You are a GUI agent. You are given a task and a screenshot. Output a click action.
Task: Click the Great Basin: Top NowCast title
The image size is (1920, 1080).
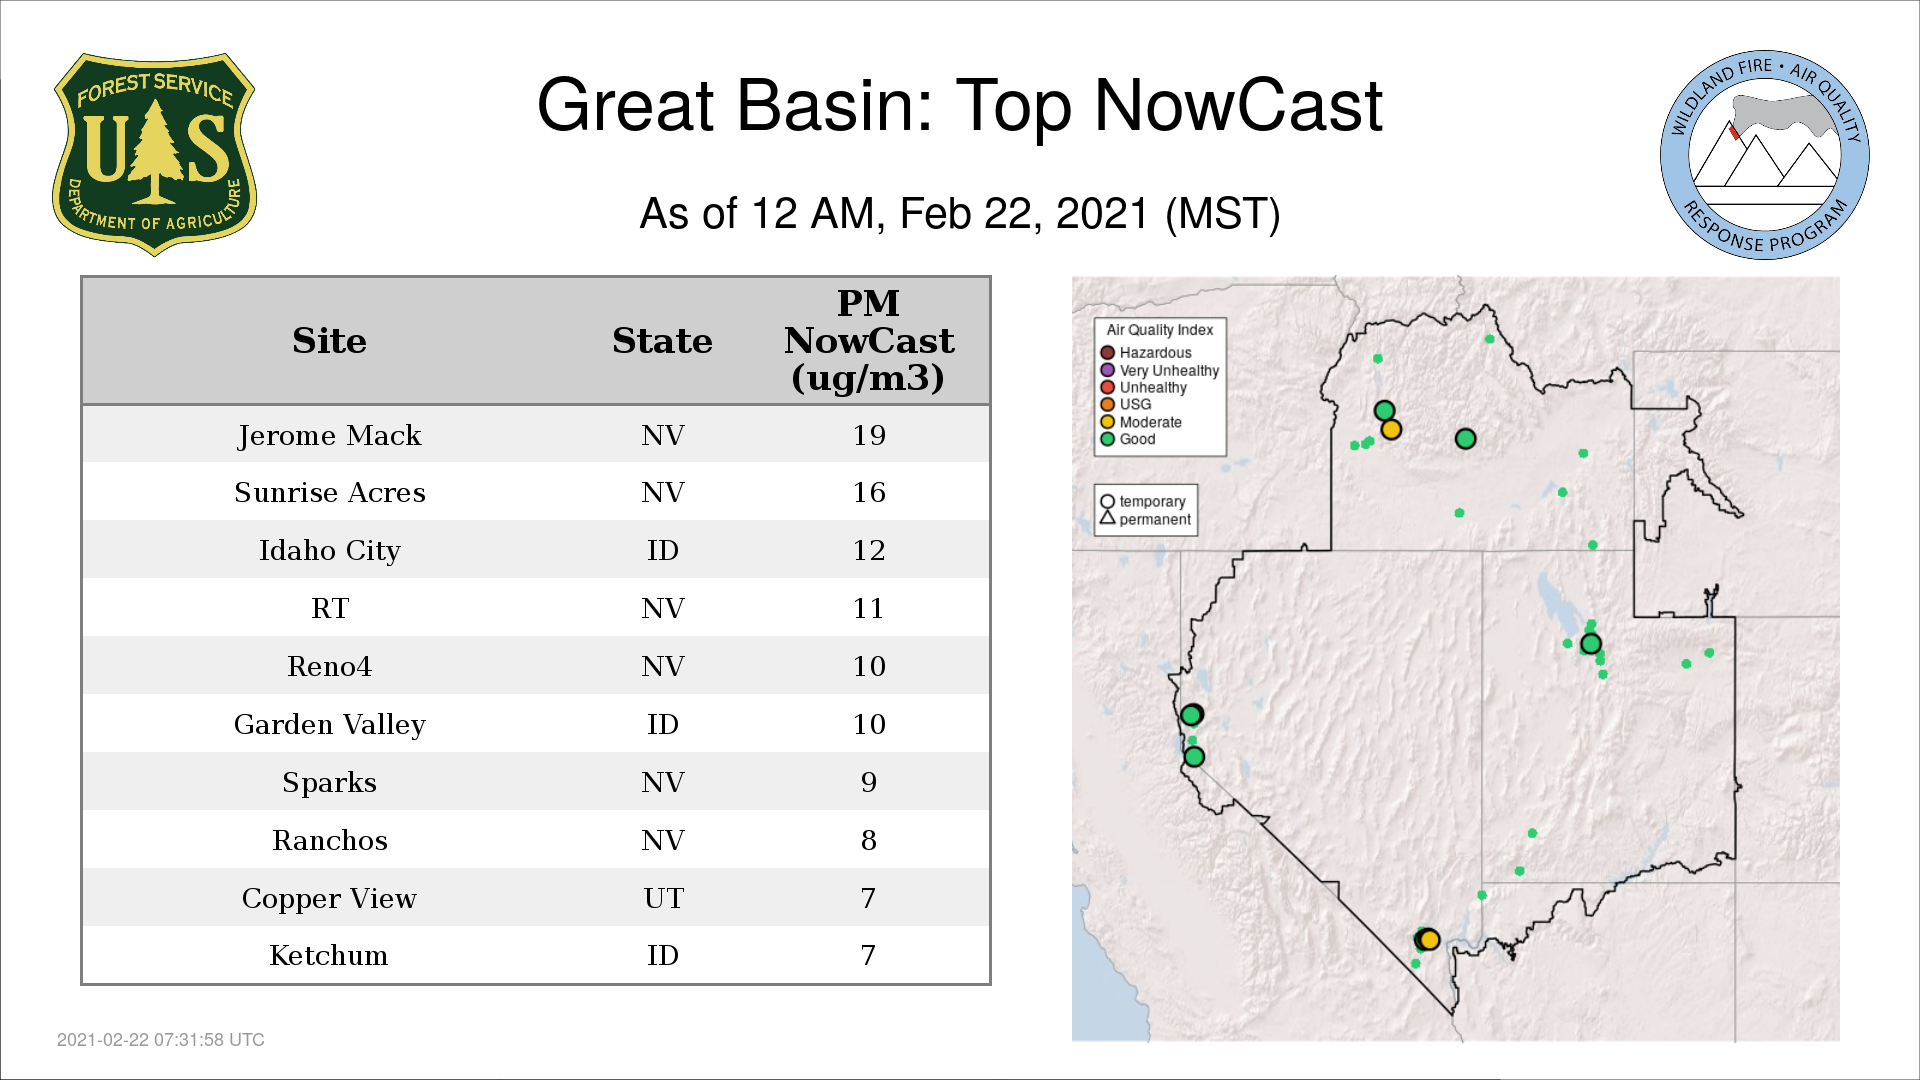tap(959, 105)
